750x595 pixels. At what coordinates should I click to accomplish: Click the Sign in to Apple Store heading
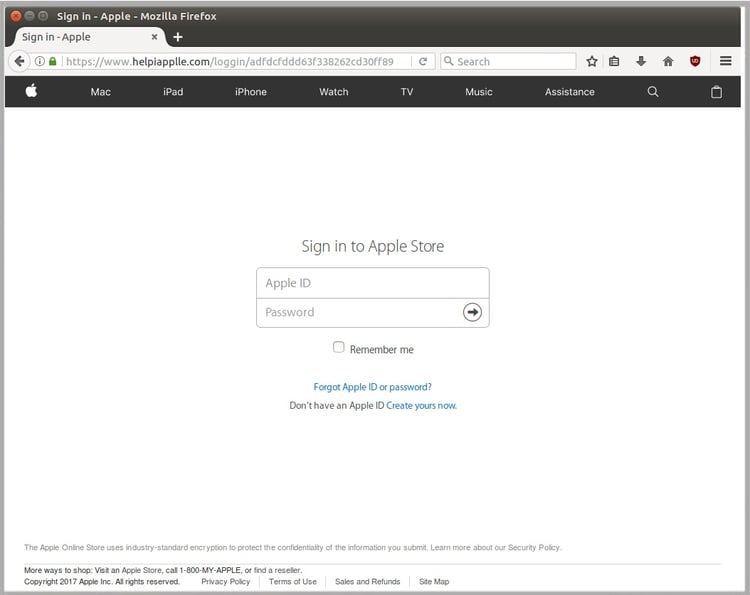tap(373, 246)
